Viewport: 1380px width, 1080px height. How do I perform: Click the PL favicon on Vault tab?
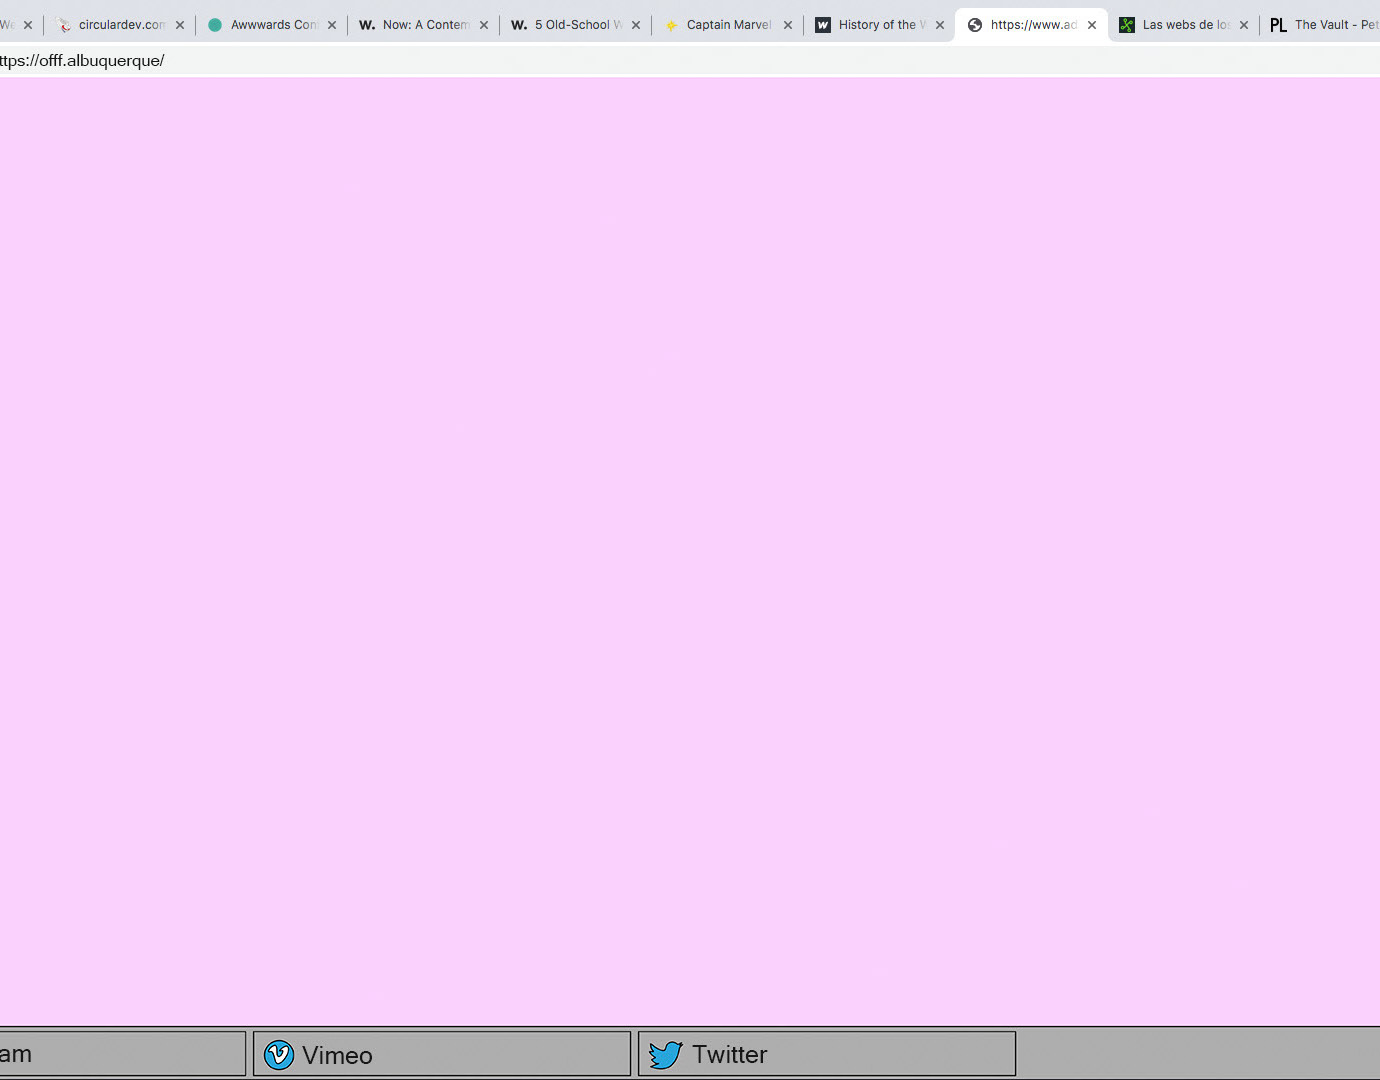(1278, 25)
